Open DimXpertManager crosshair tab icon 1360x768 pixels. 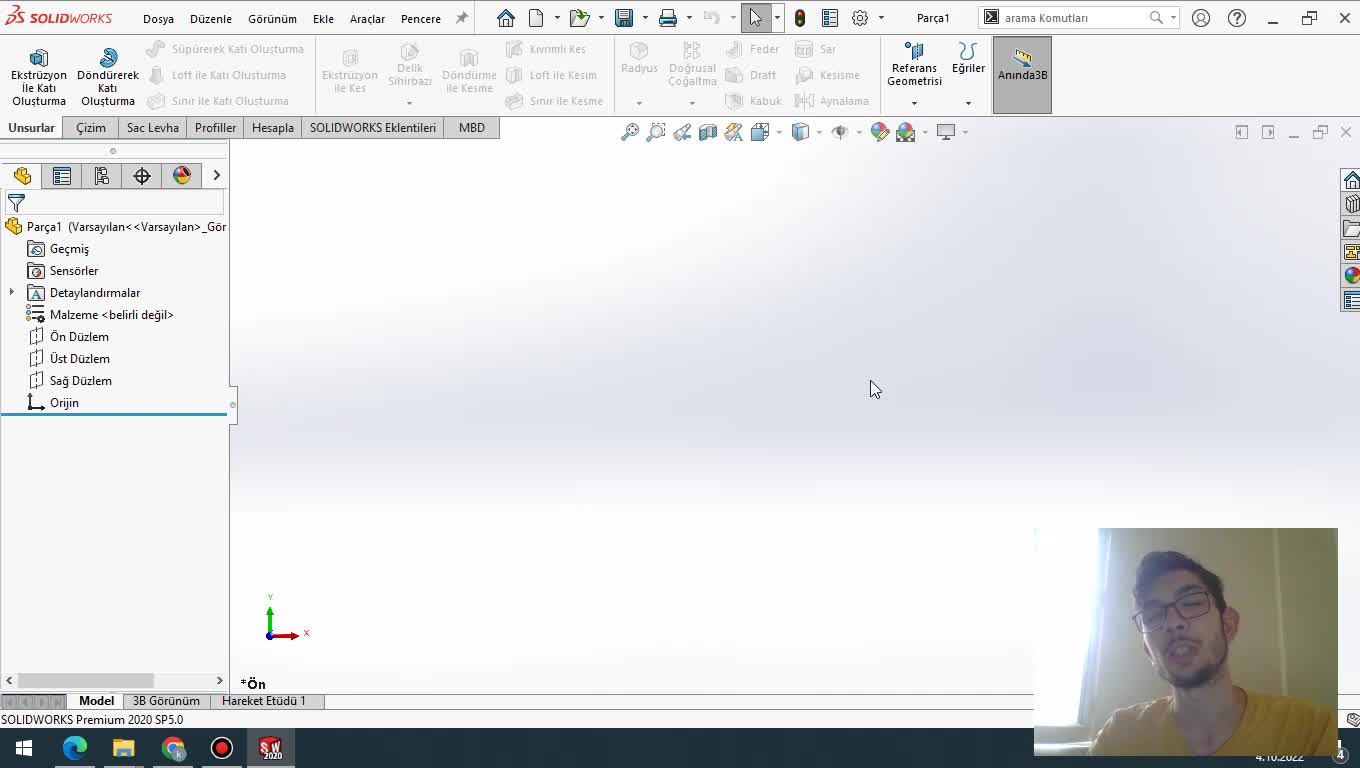[x=142, y=176]
